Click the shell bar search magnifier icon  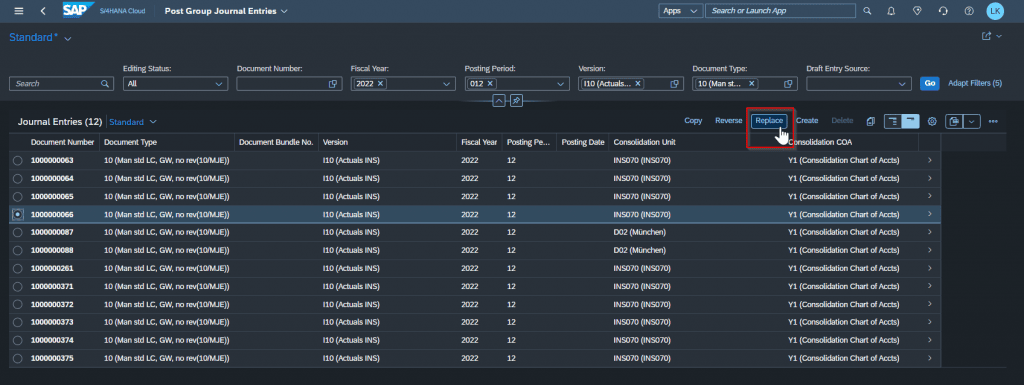coord(867,11)
